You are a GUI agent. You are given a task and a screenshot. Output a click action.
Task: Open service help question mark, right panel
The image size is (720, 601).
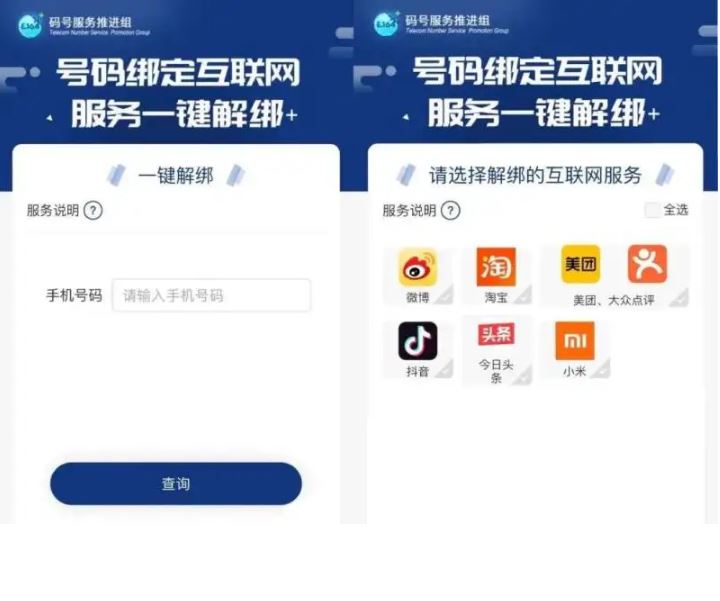(450, 211)
